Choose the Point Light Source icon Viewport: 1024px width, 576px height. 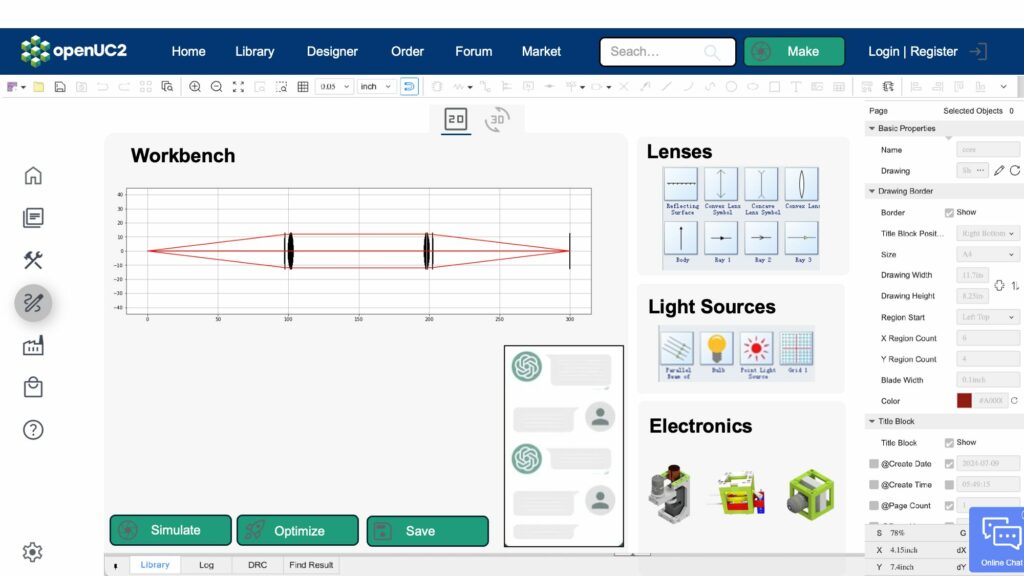click(x=757, y=349)
